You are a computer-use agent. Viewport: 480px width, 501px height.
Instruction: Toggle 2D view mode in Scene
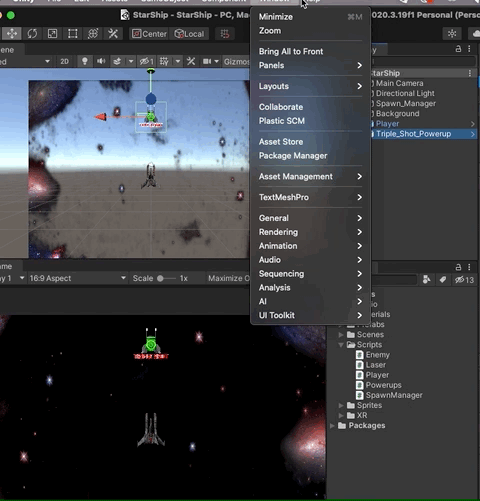[x=64, y=61]
